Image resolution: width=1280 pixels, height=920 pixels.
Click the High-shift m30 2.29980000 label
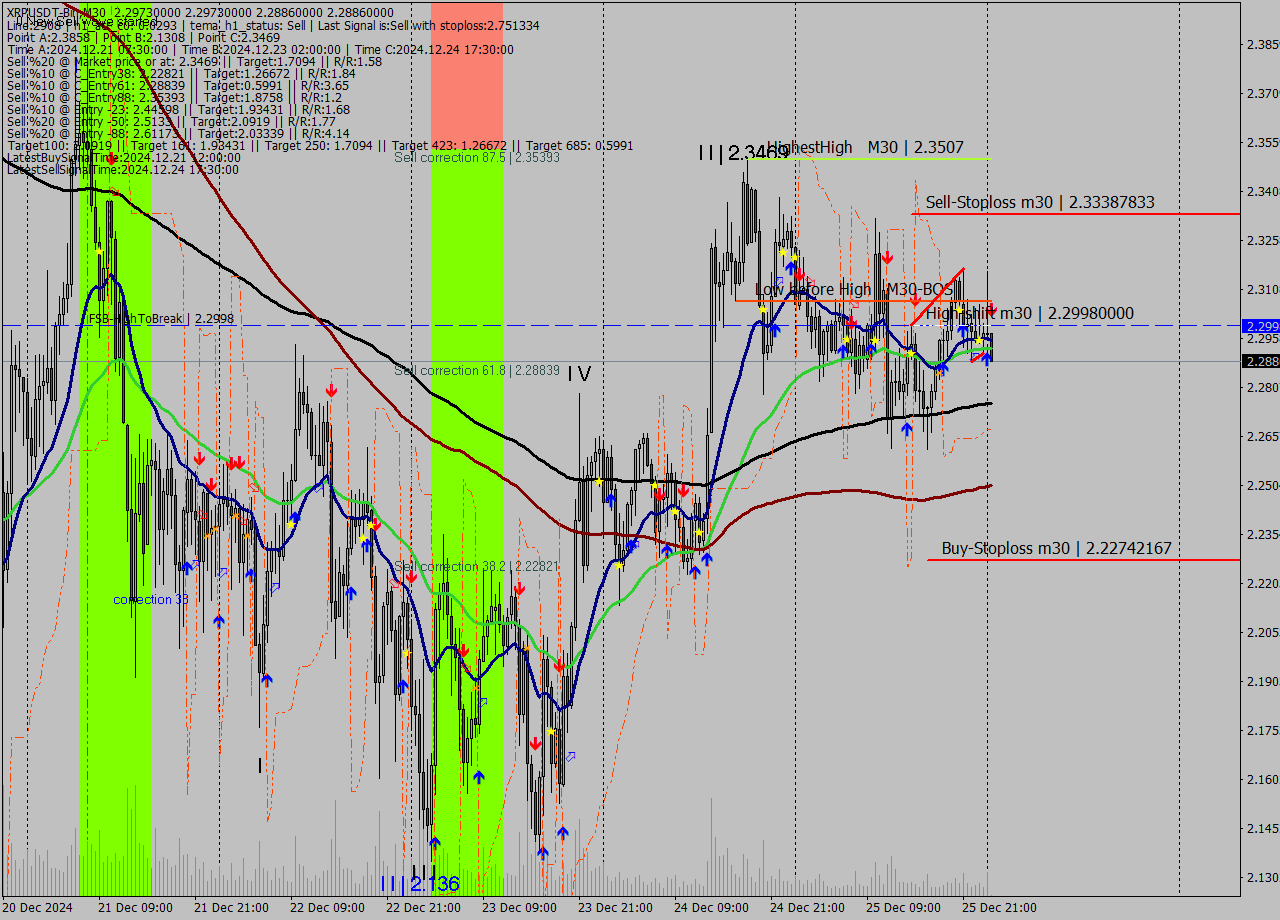point(1030,313)
